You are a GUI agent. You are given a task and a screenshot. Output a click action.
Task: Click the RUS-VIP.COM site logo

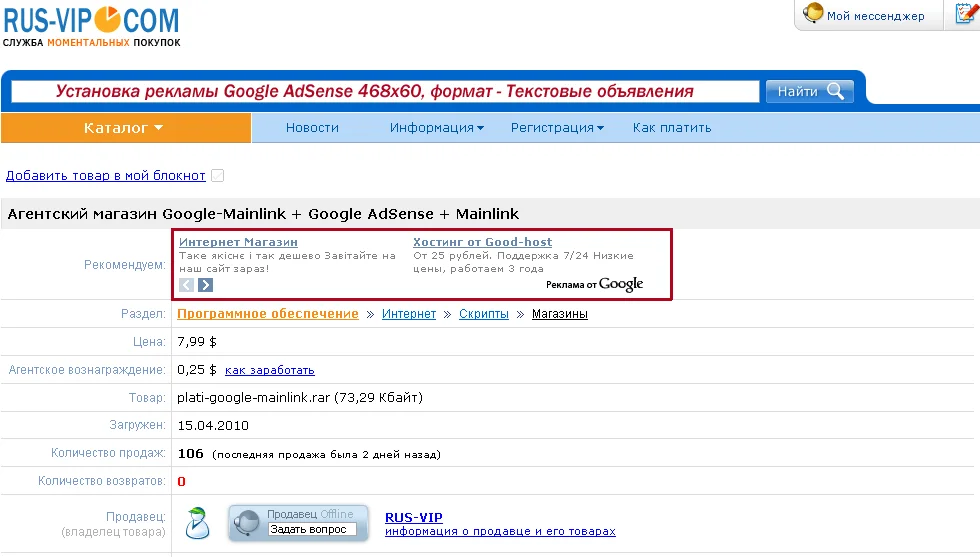(x=91, y=27)
